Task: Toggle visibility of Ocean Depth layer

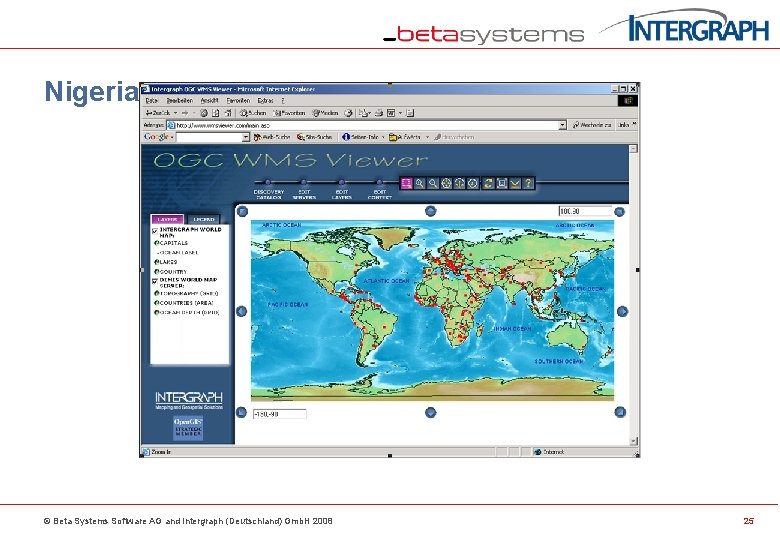Action: (157, 313)
